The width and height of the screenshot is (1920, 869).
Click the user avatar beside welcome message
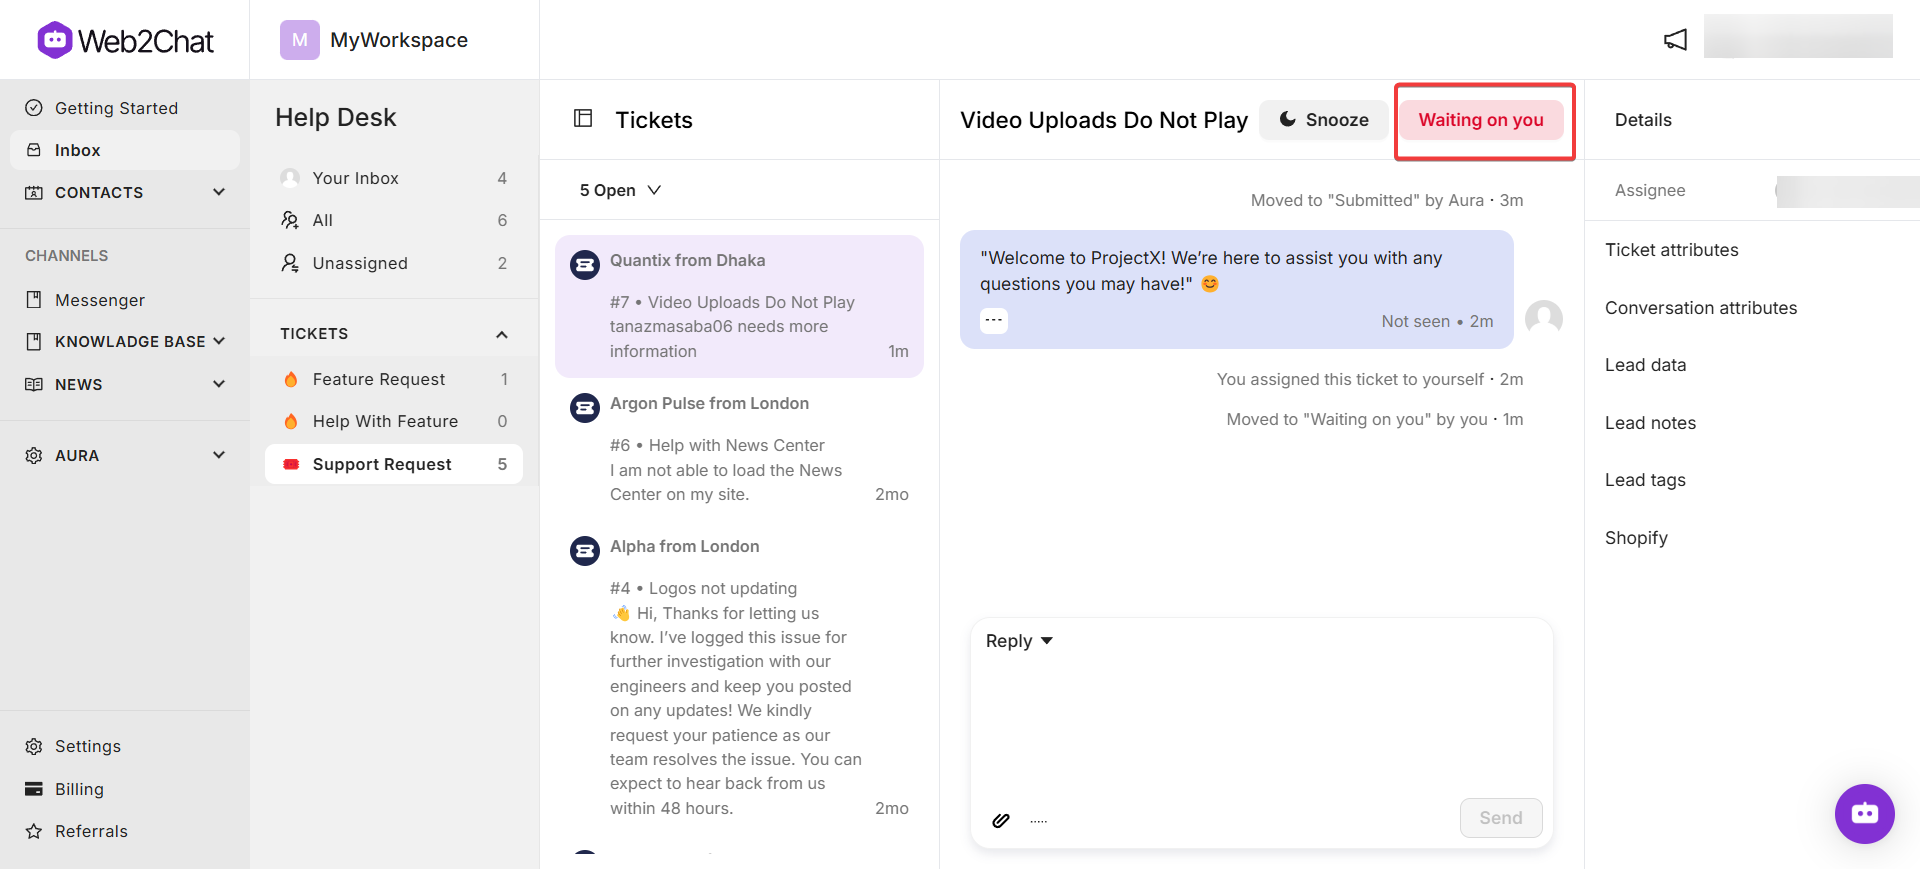[1543, 319]
